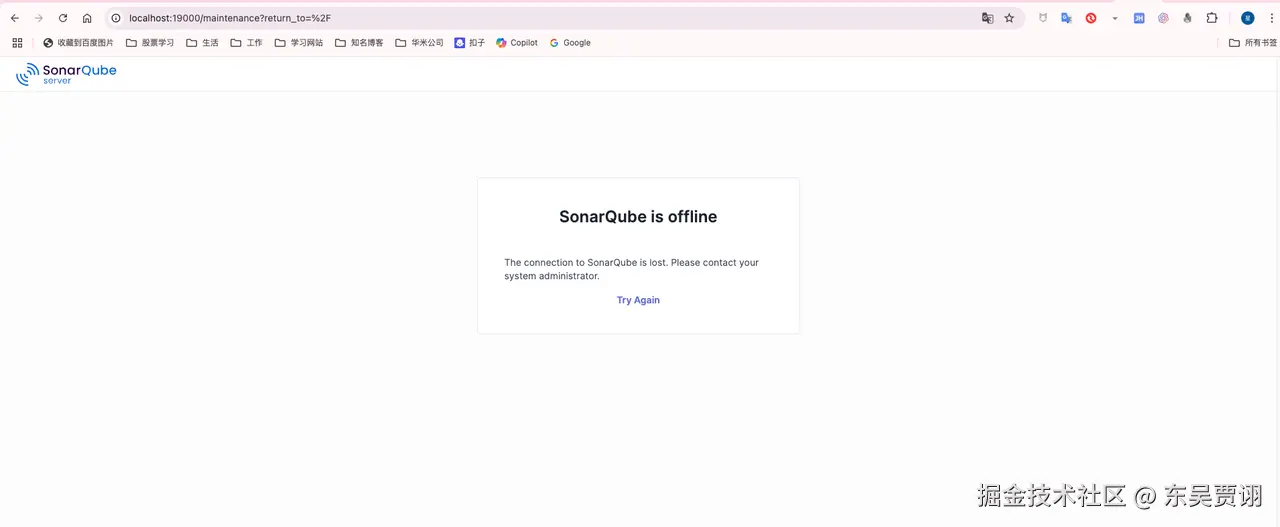Click the SonarQube Server logo
This screenshot has width=1280, height=527.
coord(66,74)
